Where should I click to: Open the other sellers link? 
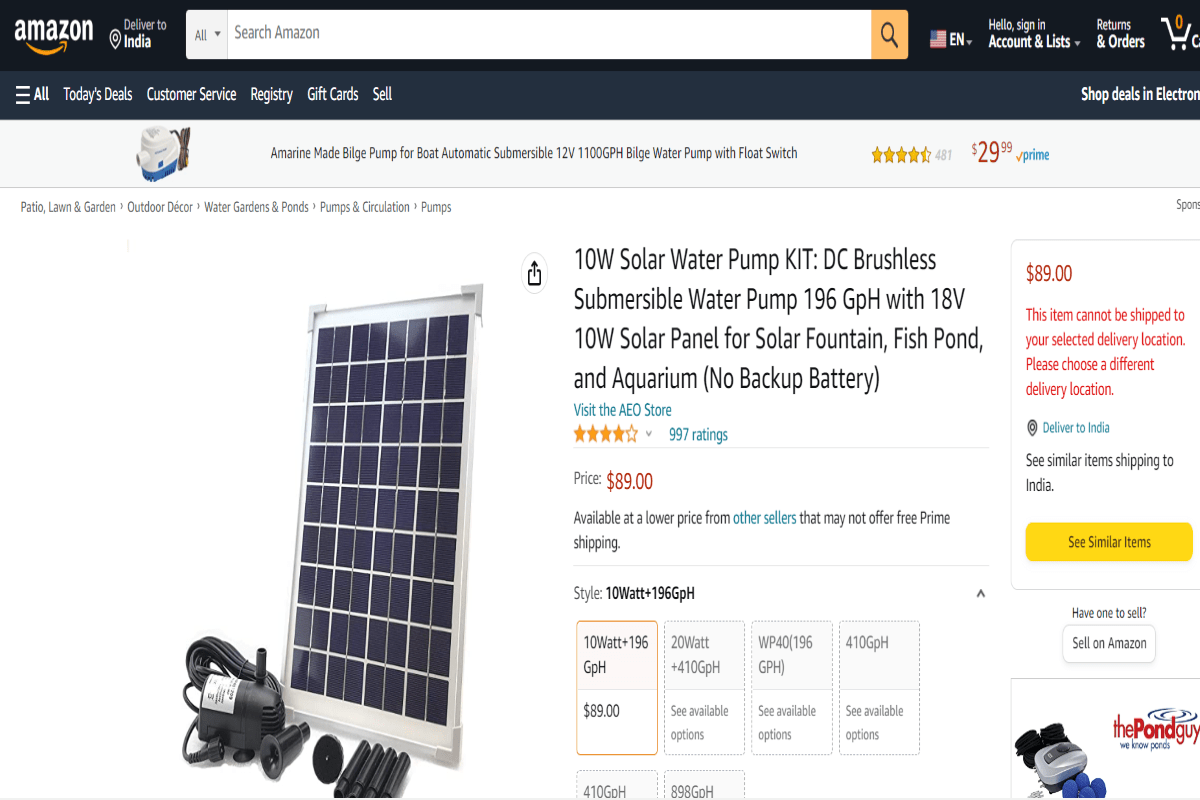tap(764, 517)
